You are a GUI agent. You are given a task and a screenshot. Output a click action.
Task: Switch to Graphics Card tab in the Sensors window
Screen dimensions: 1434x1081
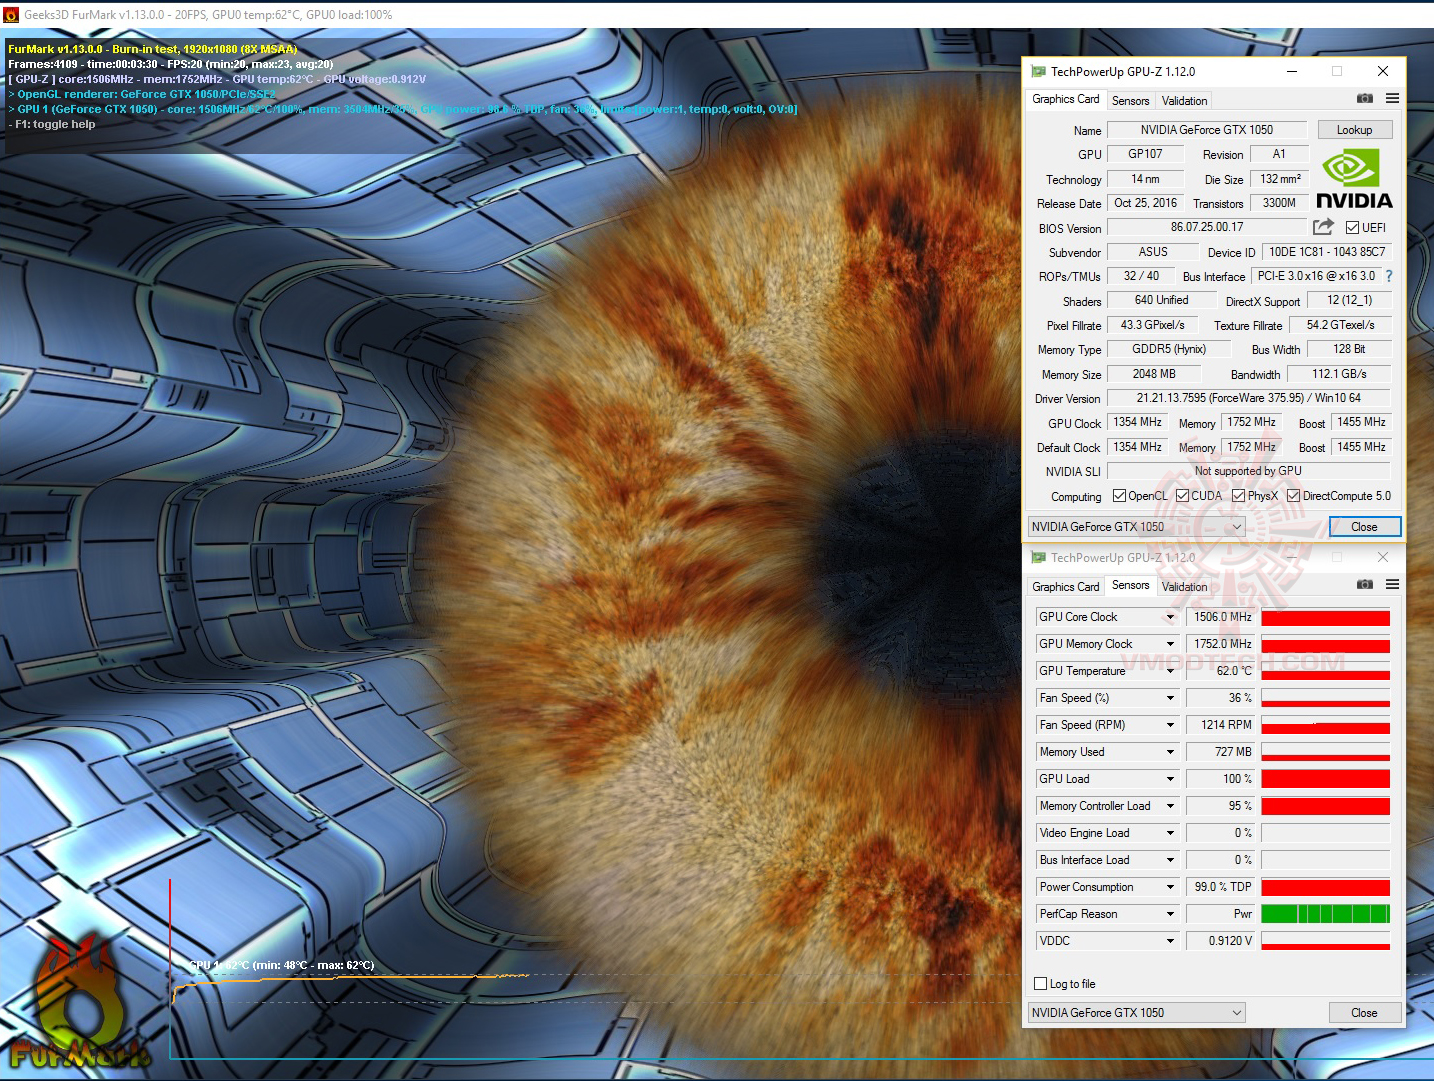click(x=1066, y=587)
